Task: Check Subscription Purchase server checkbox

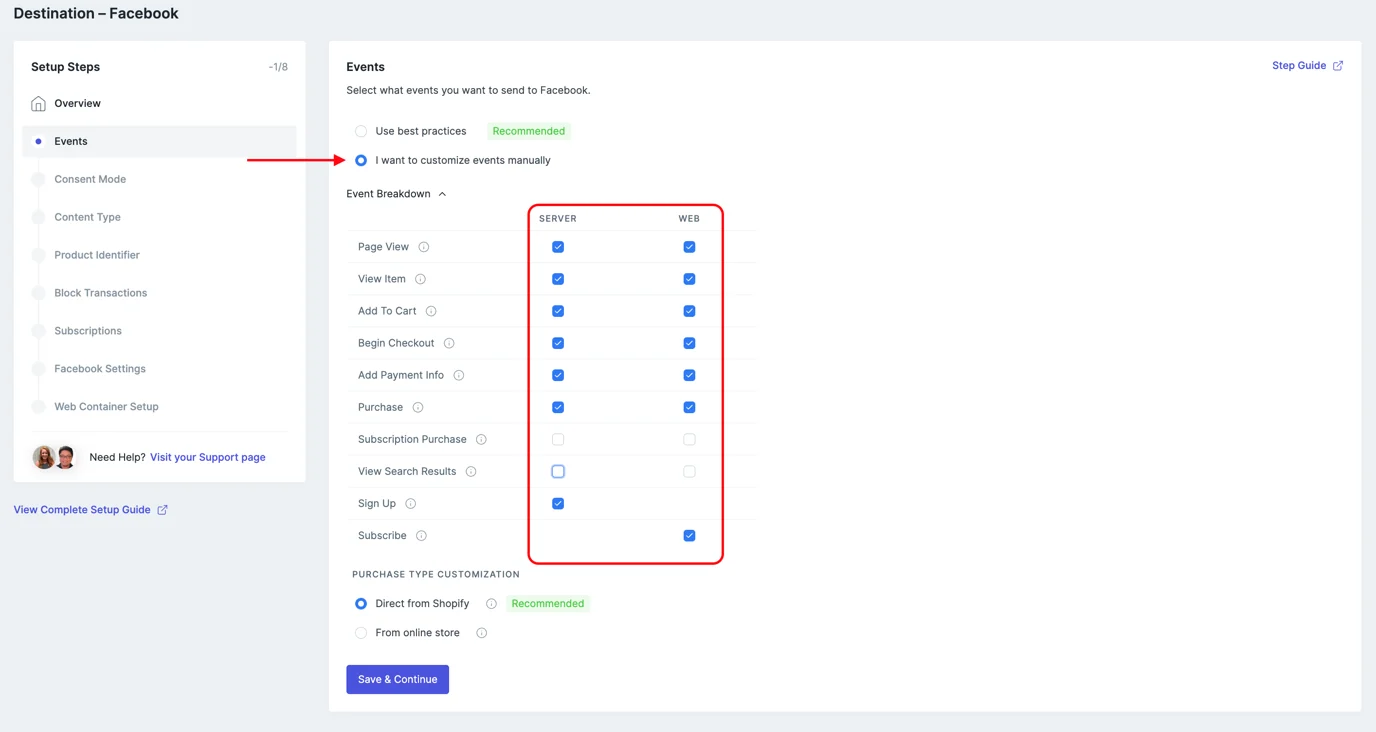Action: pos(558,439)
